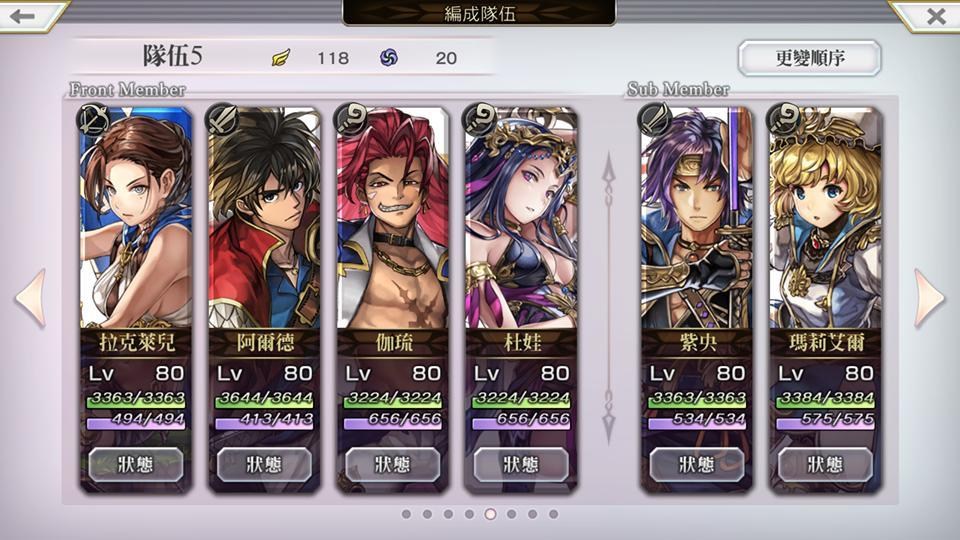The height and width of the screenshot is (540, 960).
Task: Select the last team page dot
Action: pyautogui.click(x=553, y=514)
